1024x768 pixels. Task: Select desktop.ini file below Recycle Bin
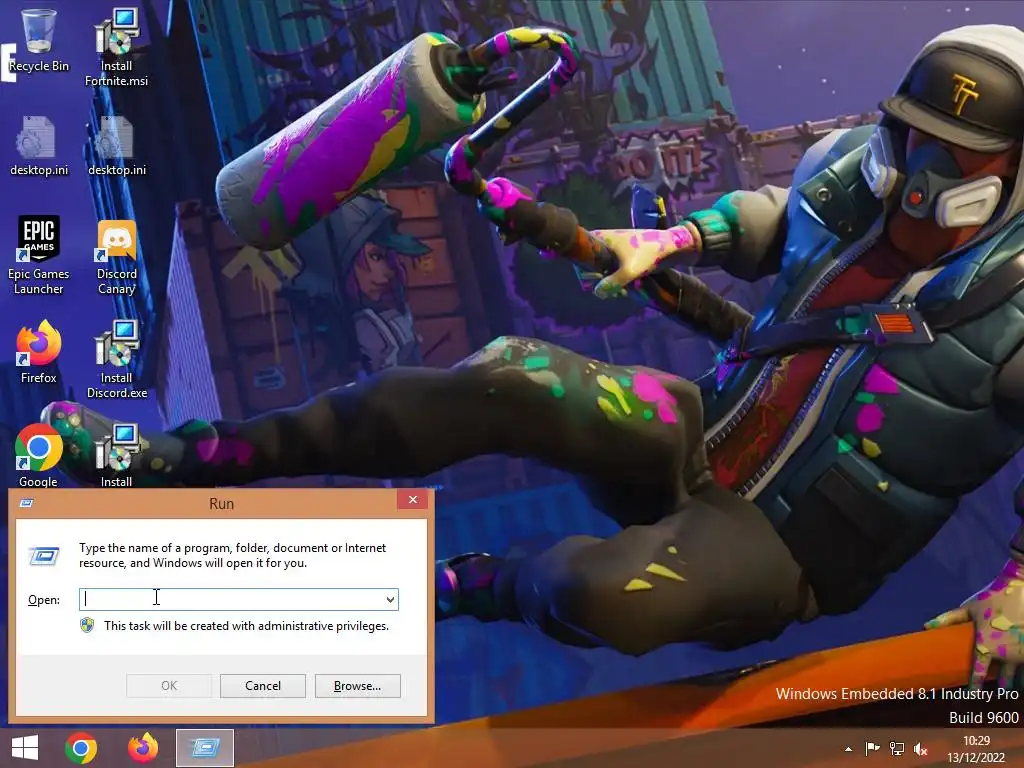[x=39, y=146]
